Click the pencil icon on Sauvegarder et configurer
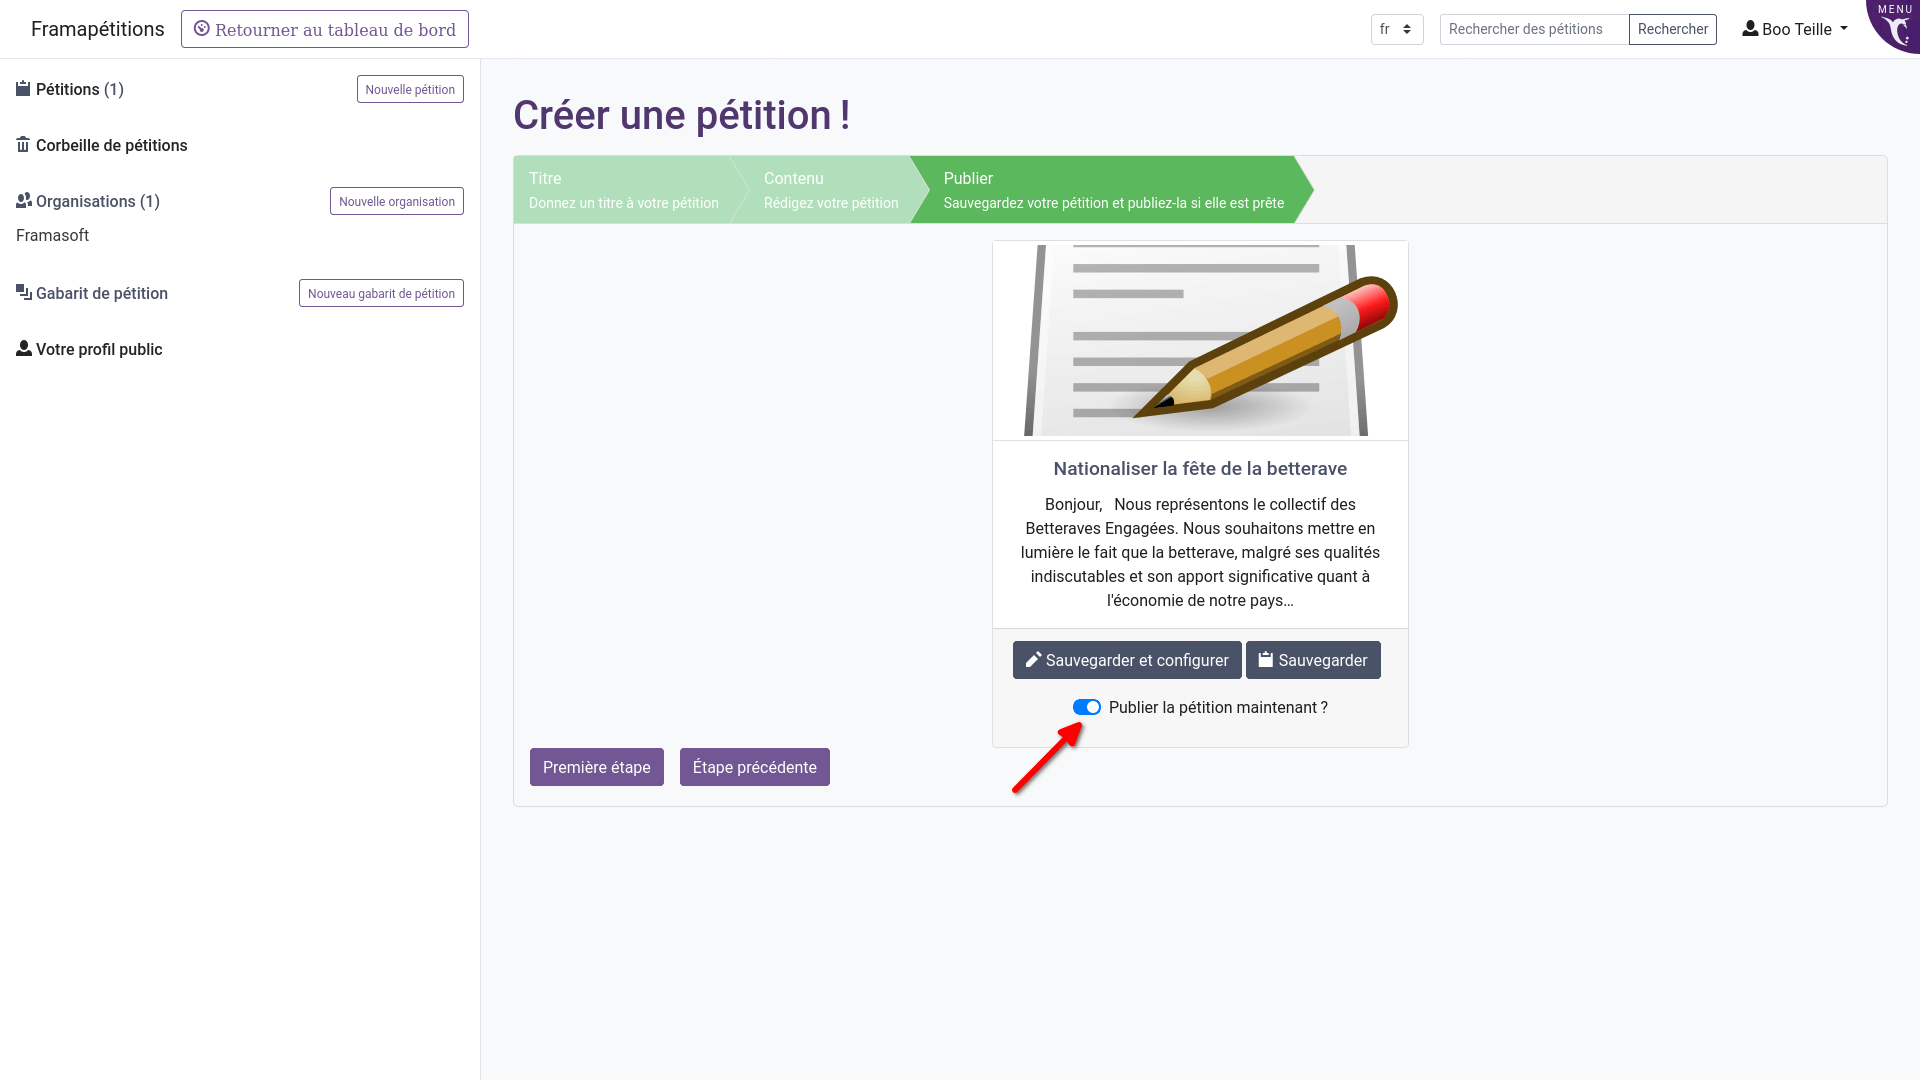 [x=1032, y=660]
